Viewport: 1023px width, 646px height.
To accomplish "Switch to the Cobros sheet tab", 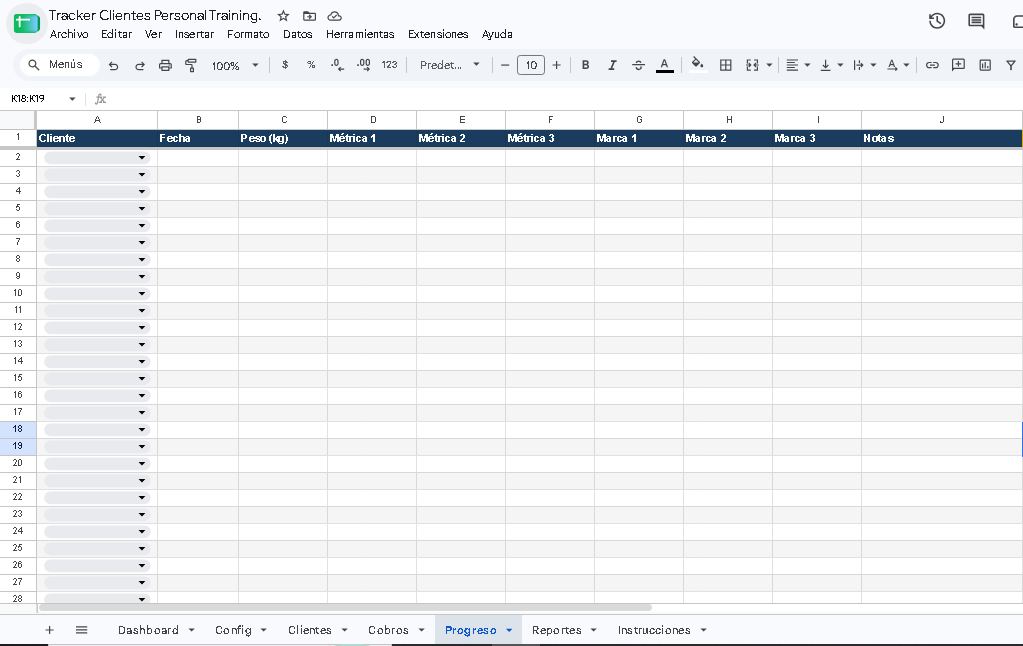I will pos(388,630).
